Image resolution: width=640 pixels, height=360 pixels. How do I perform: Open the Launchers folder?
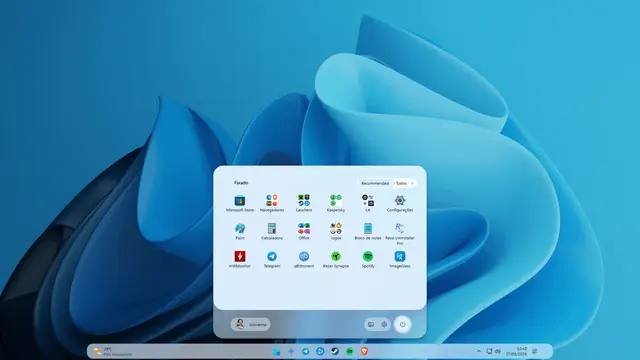[x=304, y=203]
